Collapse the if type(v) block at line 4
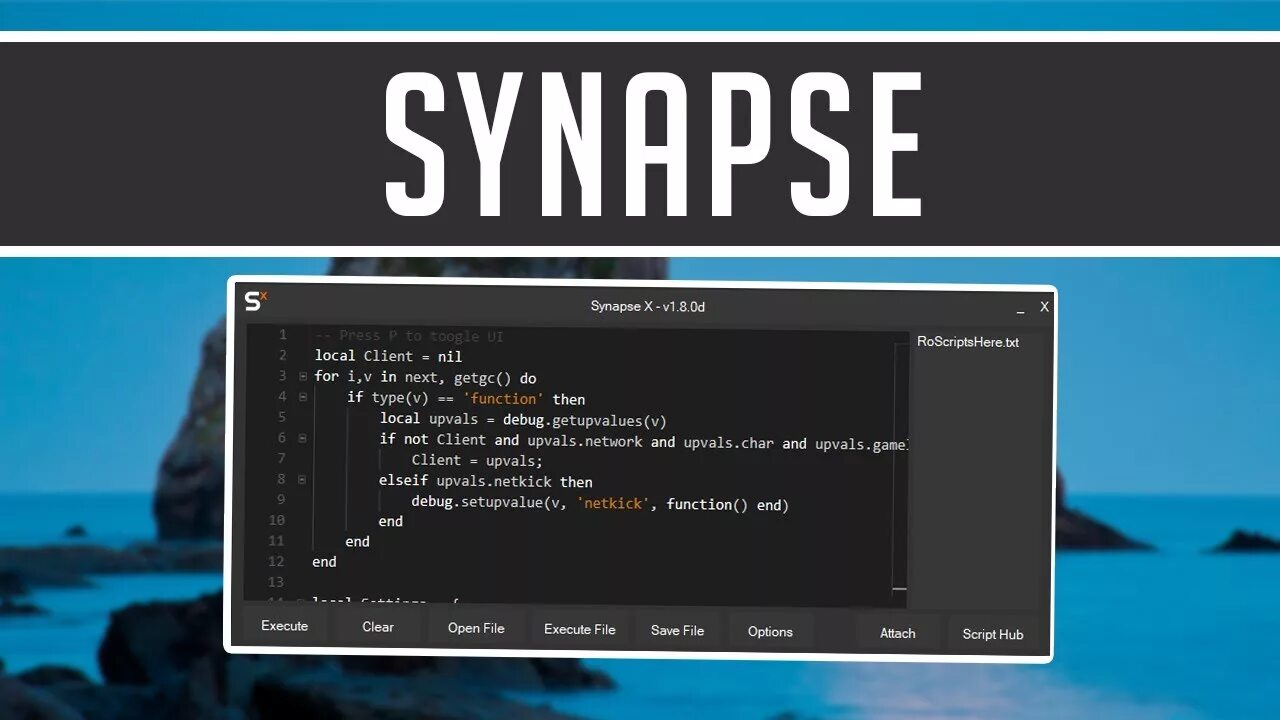Screen dimensions: 1280x720 click(x=303, y=397)
